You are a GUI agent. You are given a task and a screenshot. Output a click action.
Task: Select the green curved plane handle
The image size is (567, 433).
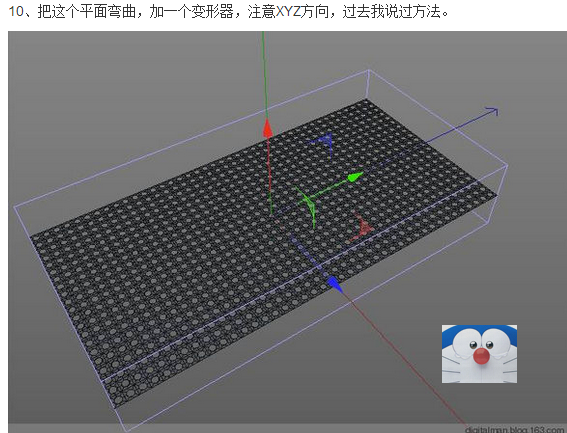click(x=306, y=207)
